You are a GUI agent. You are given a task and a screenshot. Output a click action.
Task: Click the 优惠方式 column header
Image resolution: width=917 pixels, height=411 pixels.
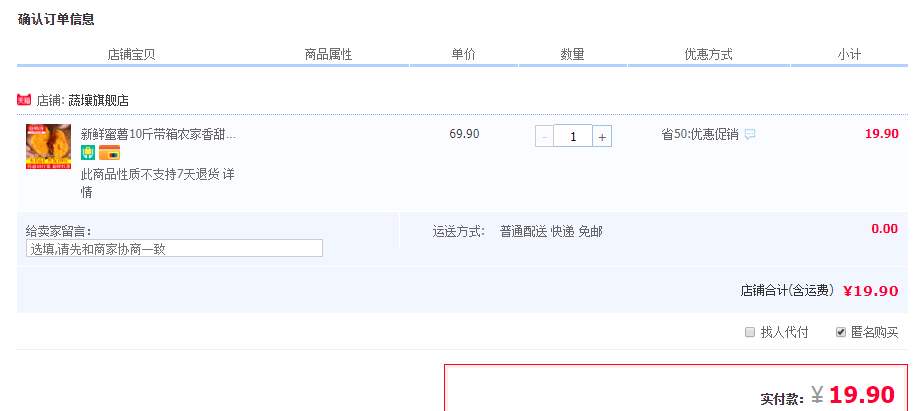pos(709,55)
